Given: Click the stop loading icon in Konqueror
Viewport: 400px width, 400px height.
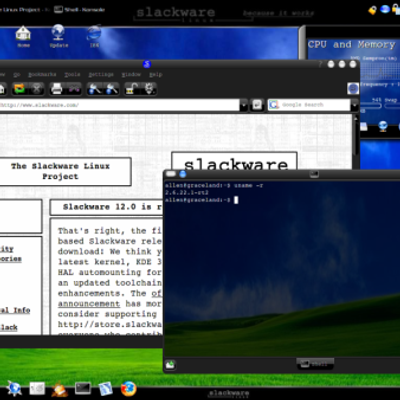Looking at the screenshot, I should pyautogui.click(x=36, y=89).
